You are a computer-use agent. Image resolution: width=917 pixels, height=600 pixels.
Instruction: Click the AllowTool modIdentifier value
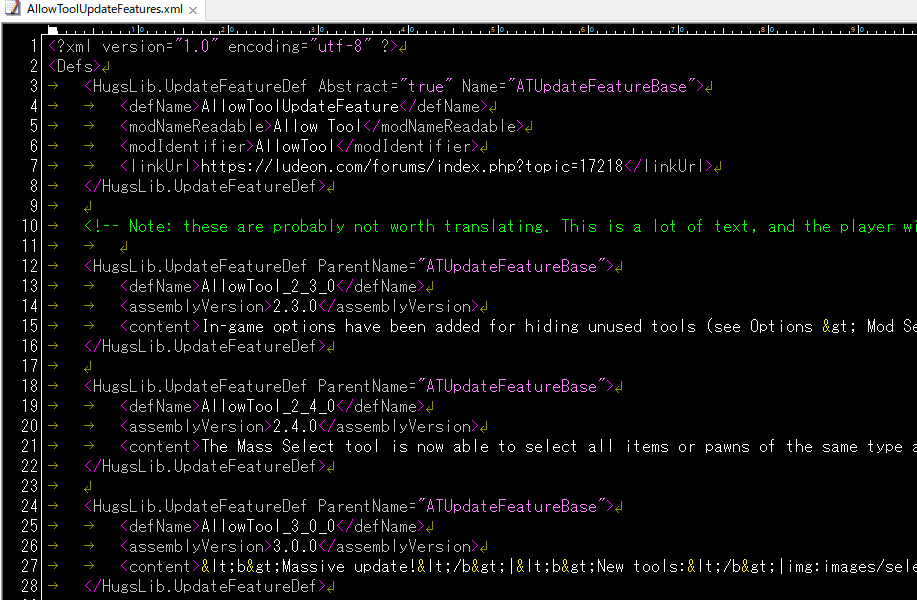coord(295,146)
